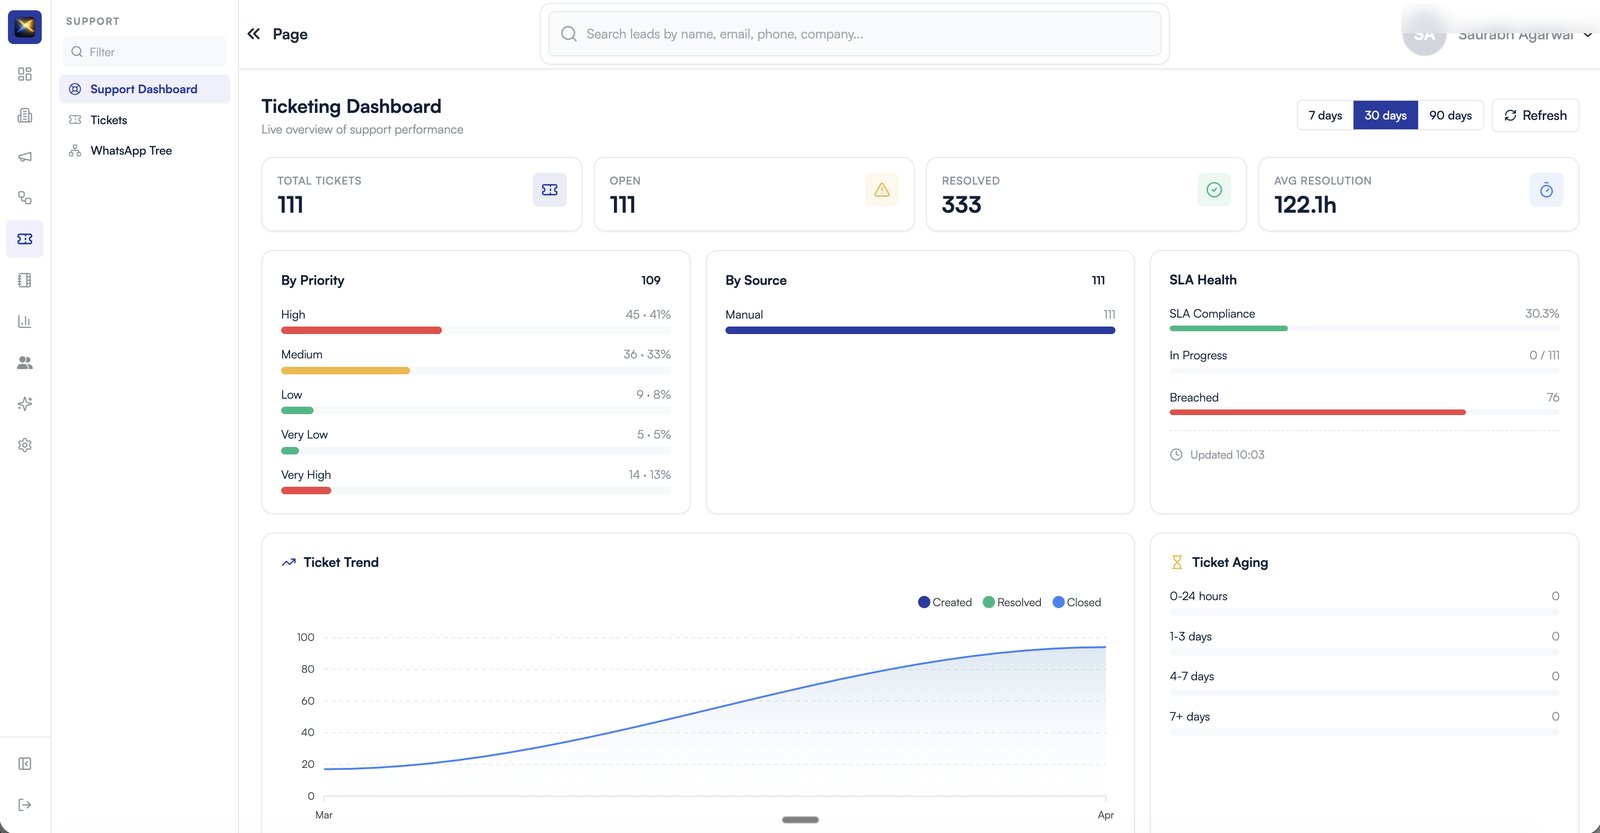The height and width of the screenshot is (833, 1600).
Task: Open the bar chart reports icon
Action: (x=25, y=321)
